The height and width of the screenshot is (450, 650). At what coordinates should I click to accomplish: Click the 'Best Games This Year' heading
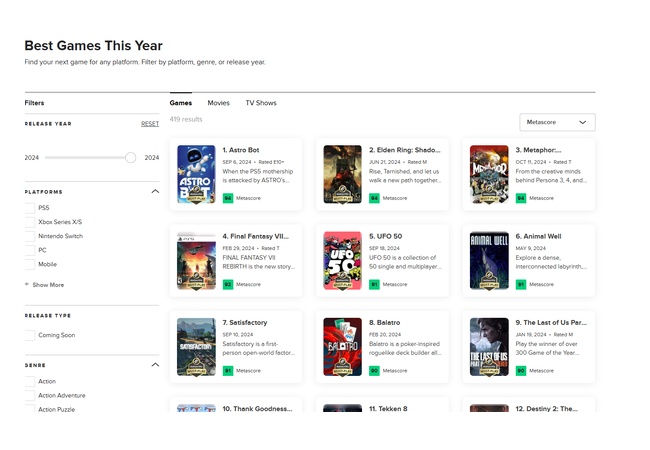93,46
